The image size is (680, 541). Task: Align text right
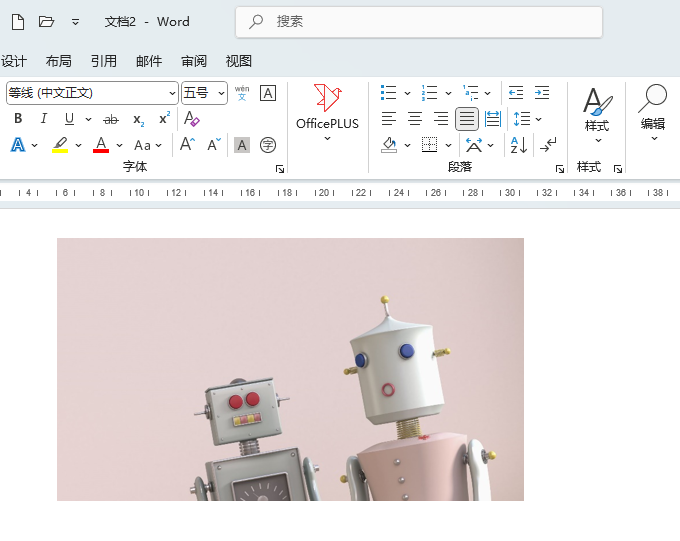pos(441,119)
